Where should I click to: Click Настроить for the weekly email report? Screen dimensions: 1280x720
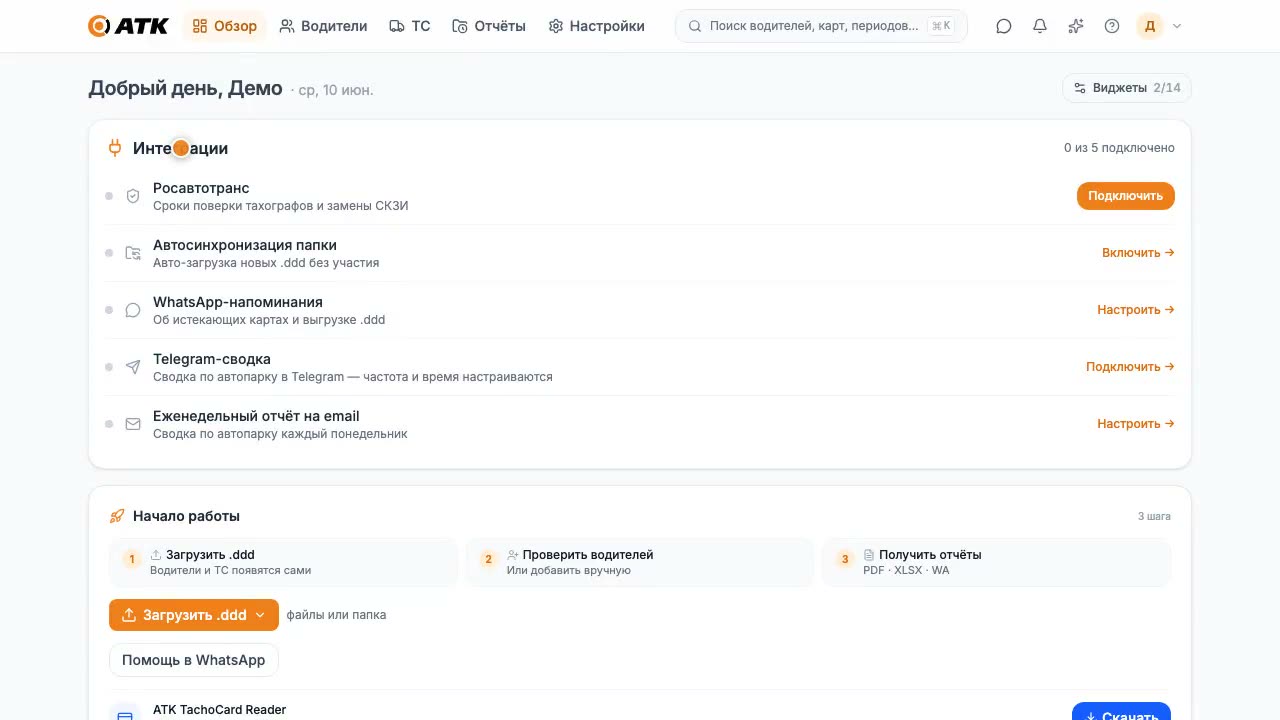tap(1136, 424)
